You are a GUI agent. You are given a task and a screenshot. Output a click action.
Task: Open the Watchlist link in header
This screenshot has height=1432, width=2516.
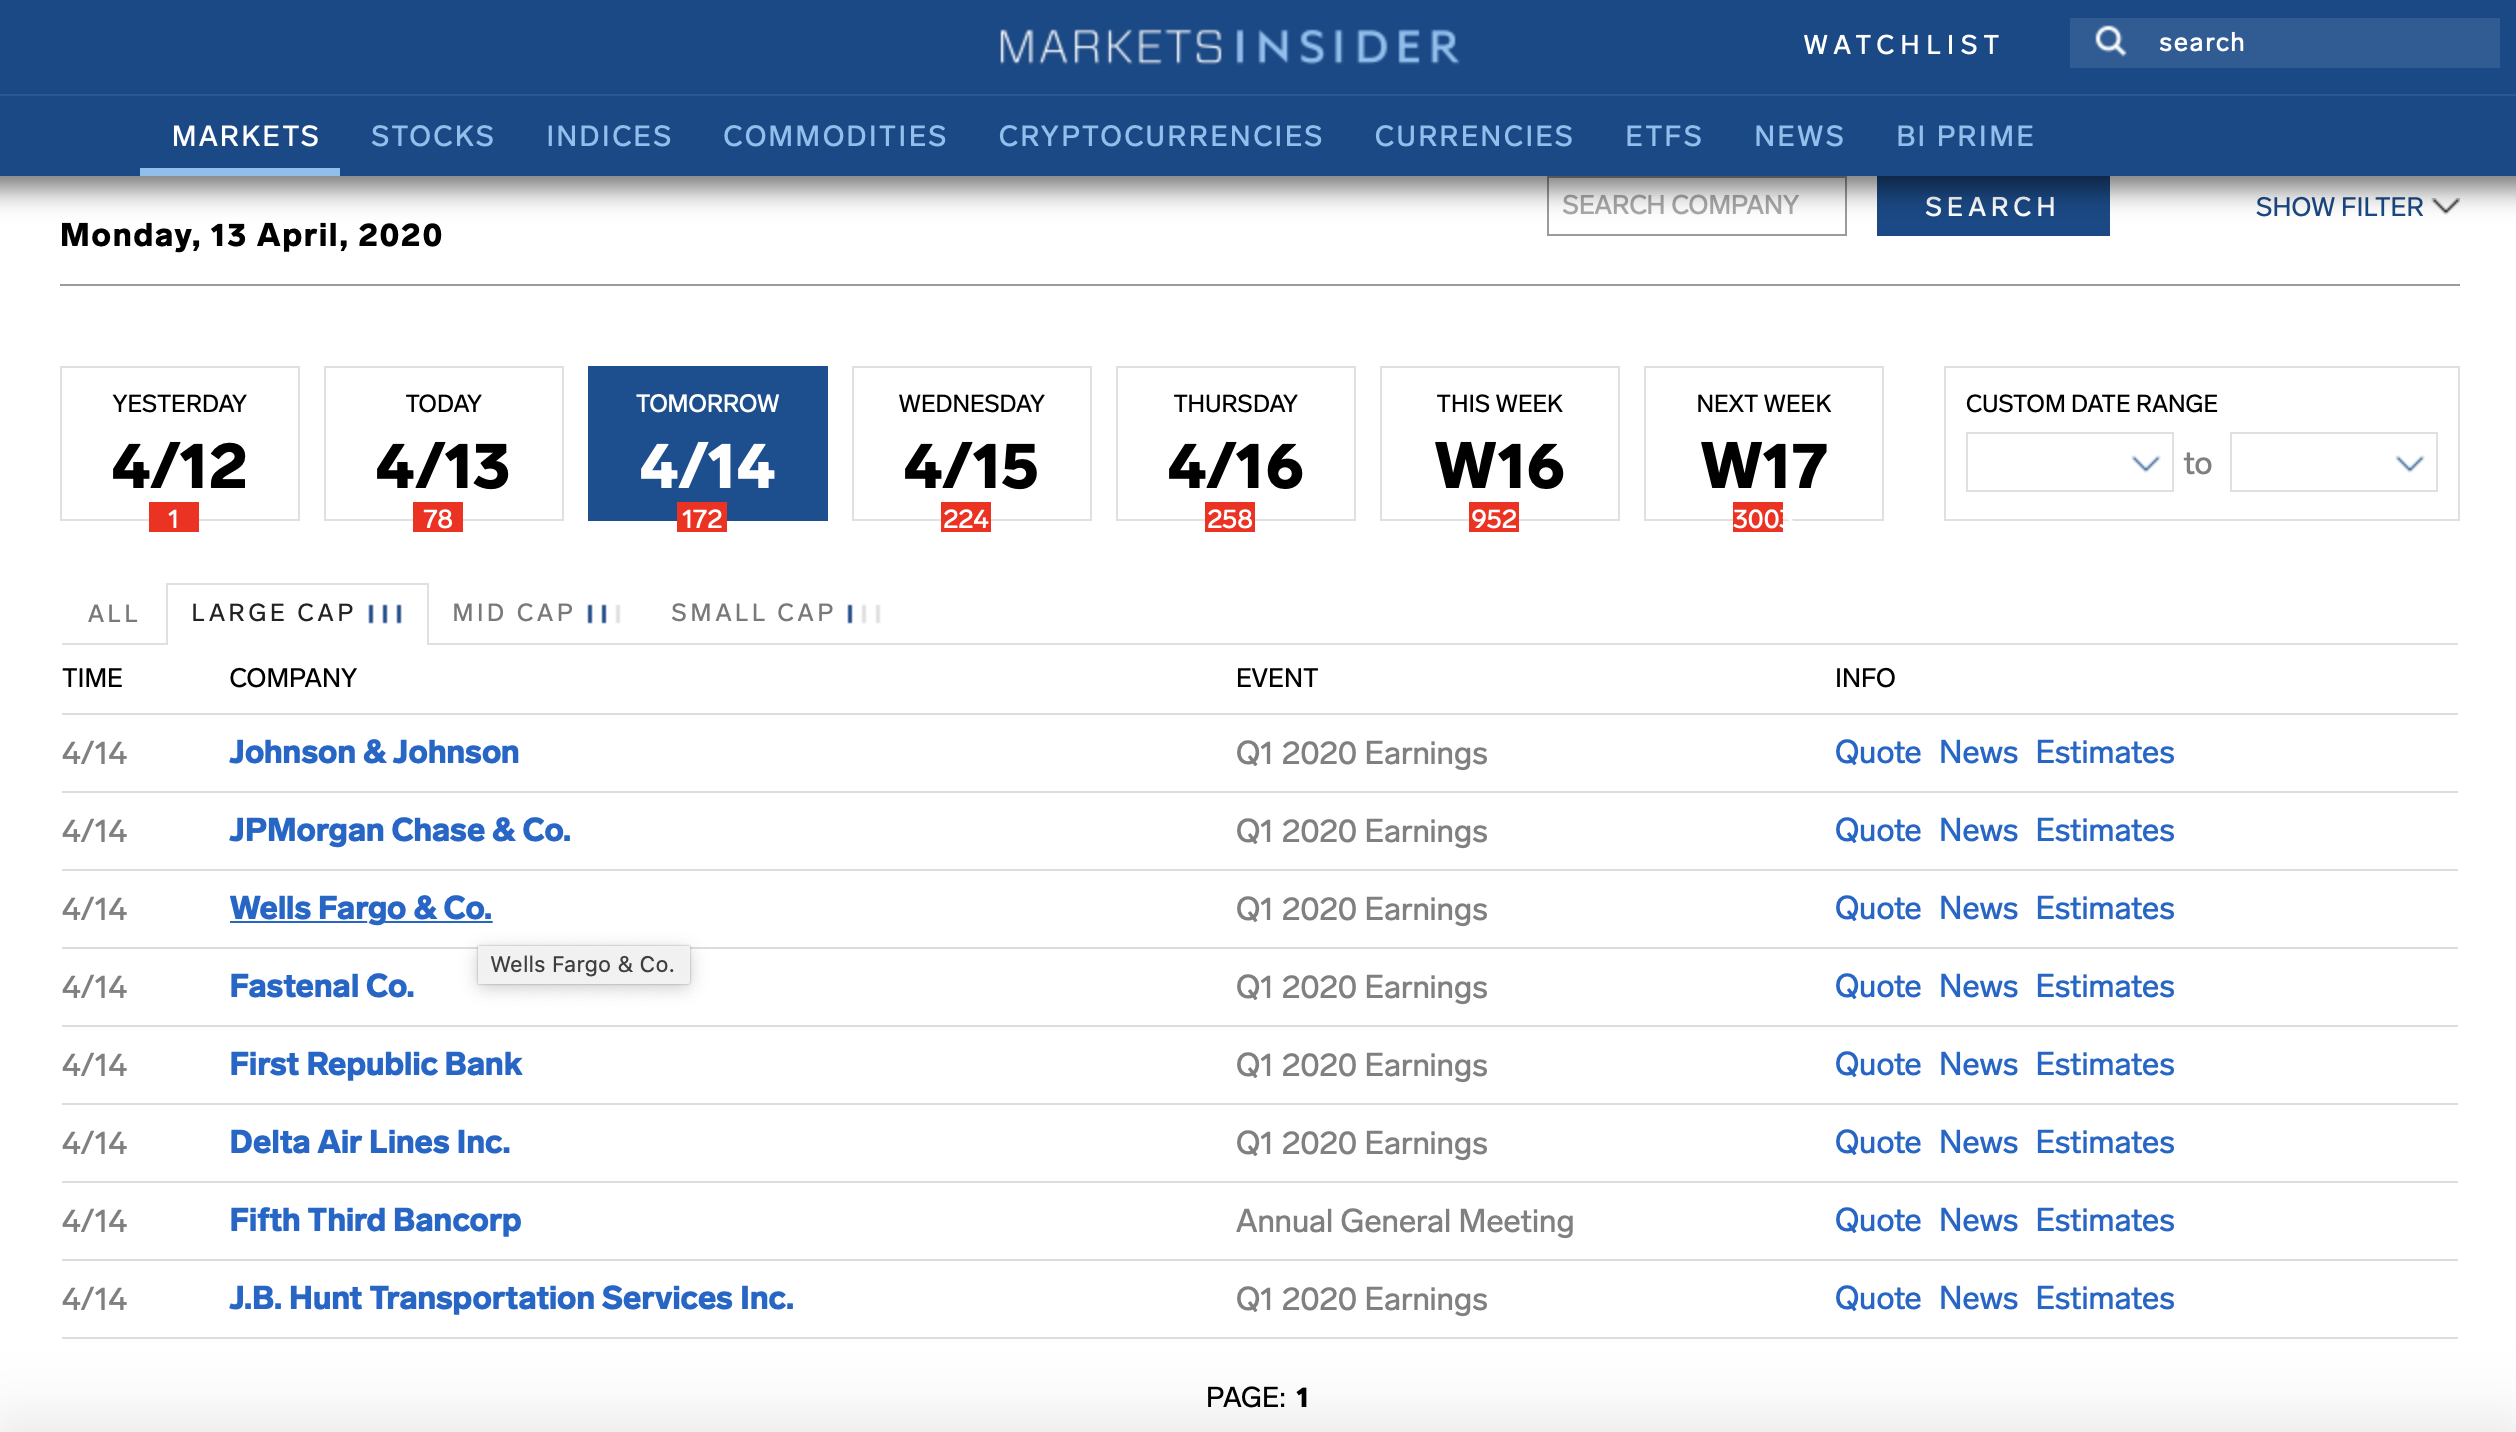pyautogui.click(x=1902, y=45)
